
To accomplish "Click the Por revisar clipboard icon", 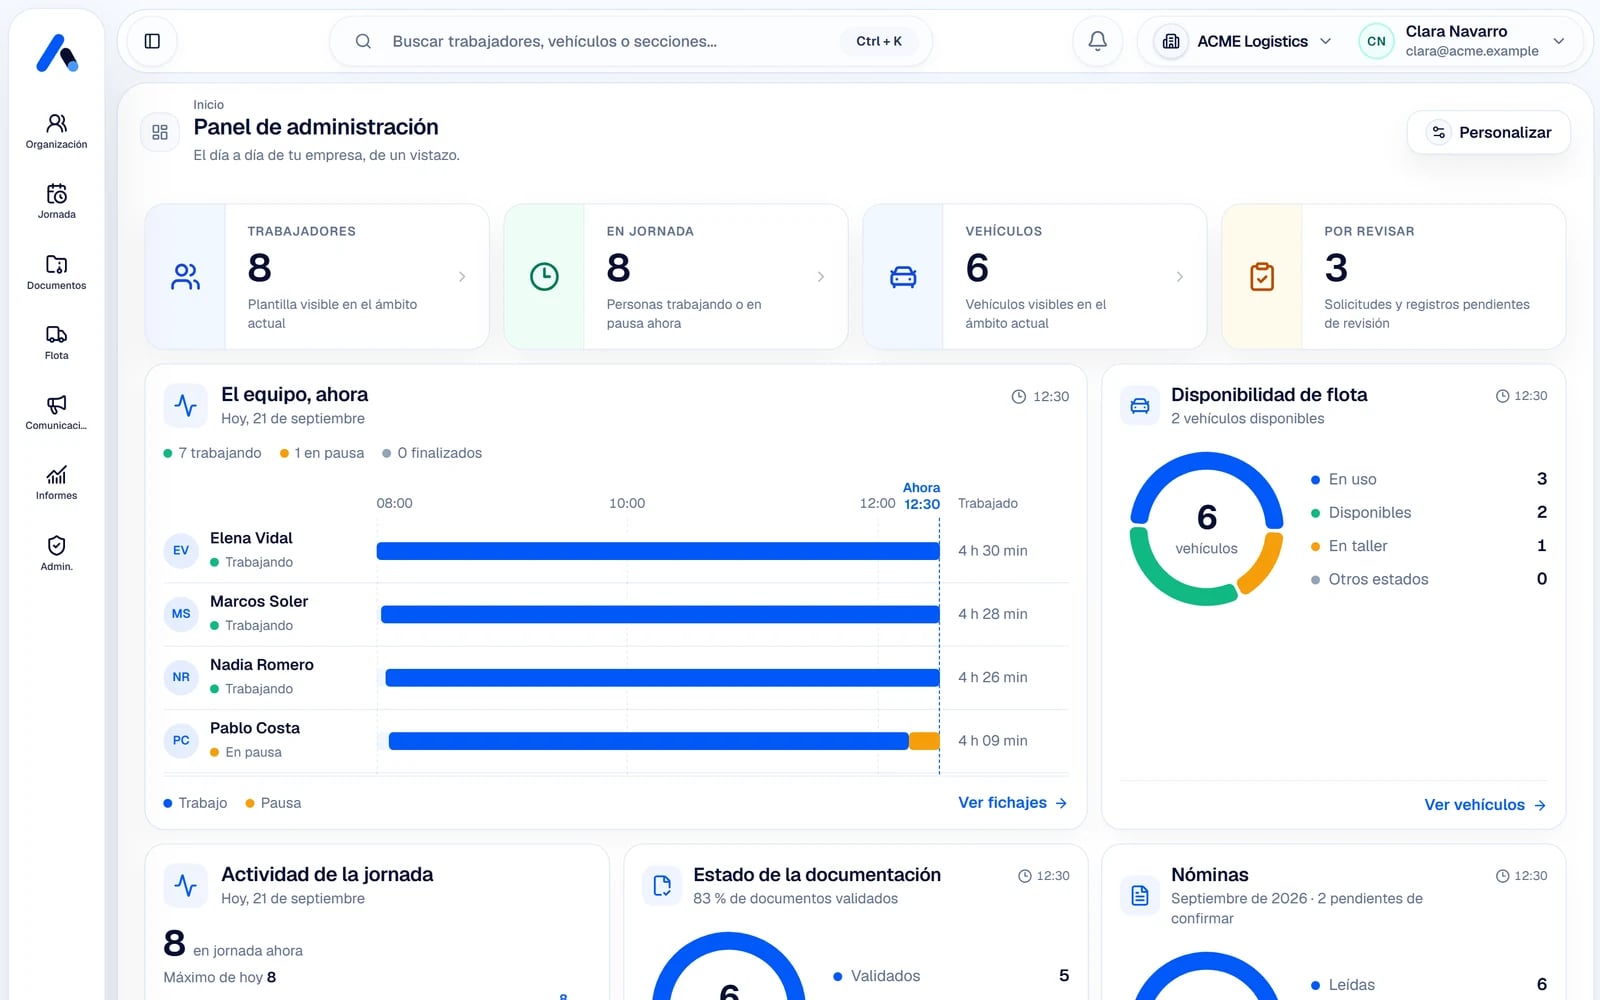I will 1262,277.
